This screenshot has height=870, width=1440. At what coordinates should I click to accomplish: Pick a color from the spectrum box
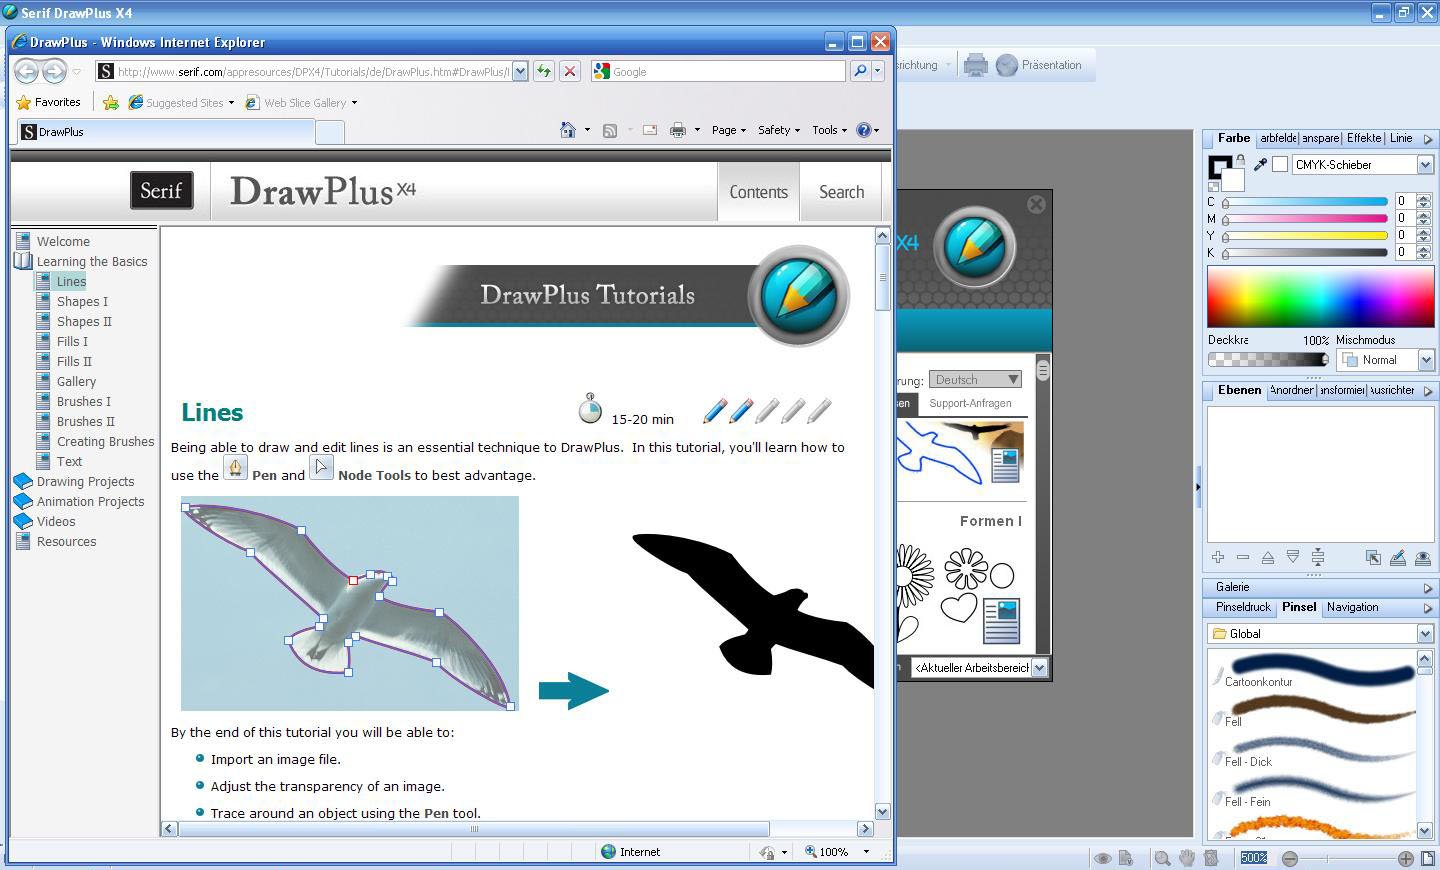(x=1320, y=297)
